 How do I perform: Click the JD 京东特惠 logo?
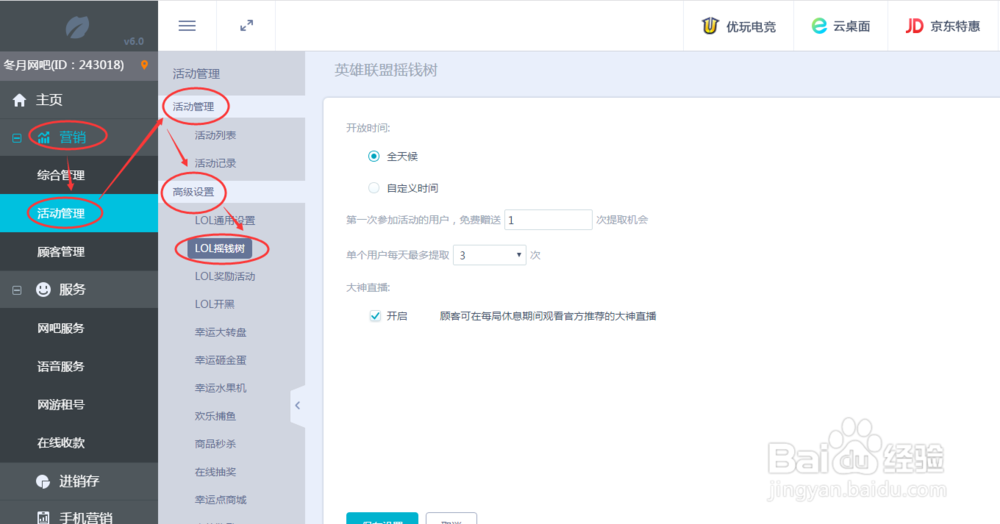coord(914,26)
